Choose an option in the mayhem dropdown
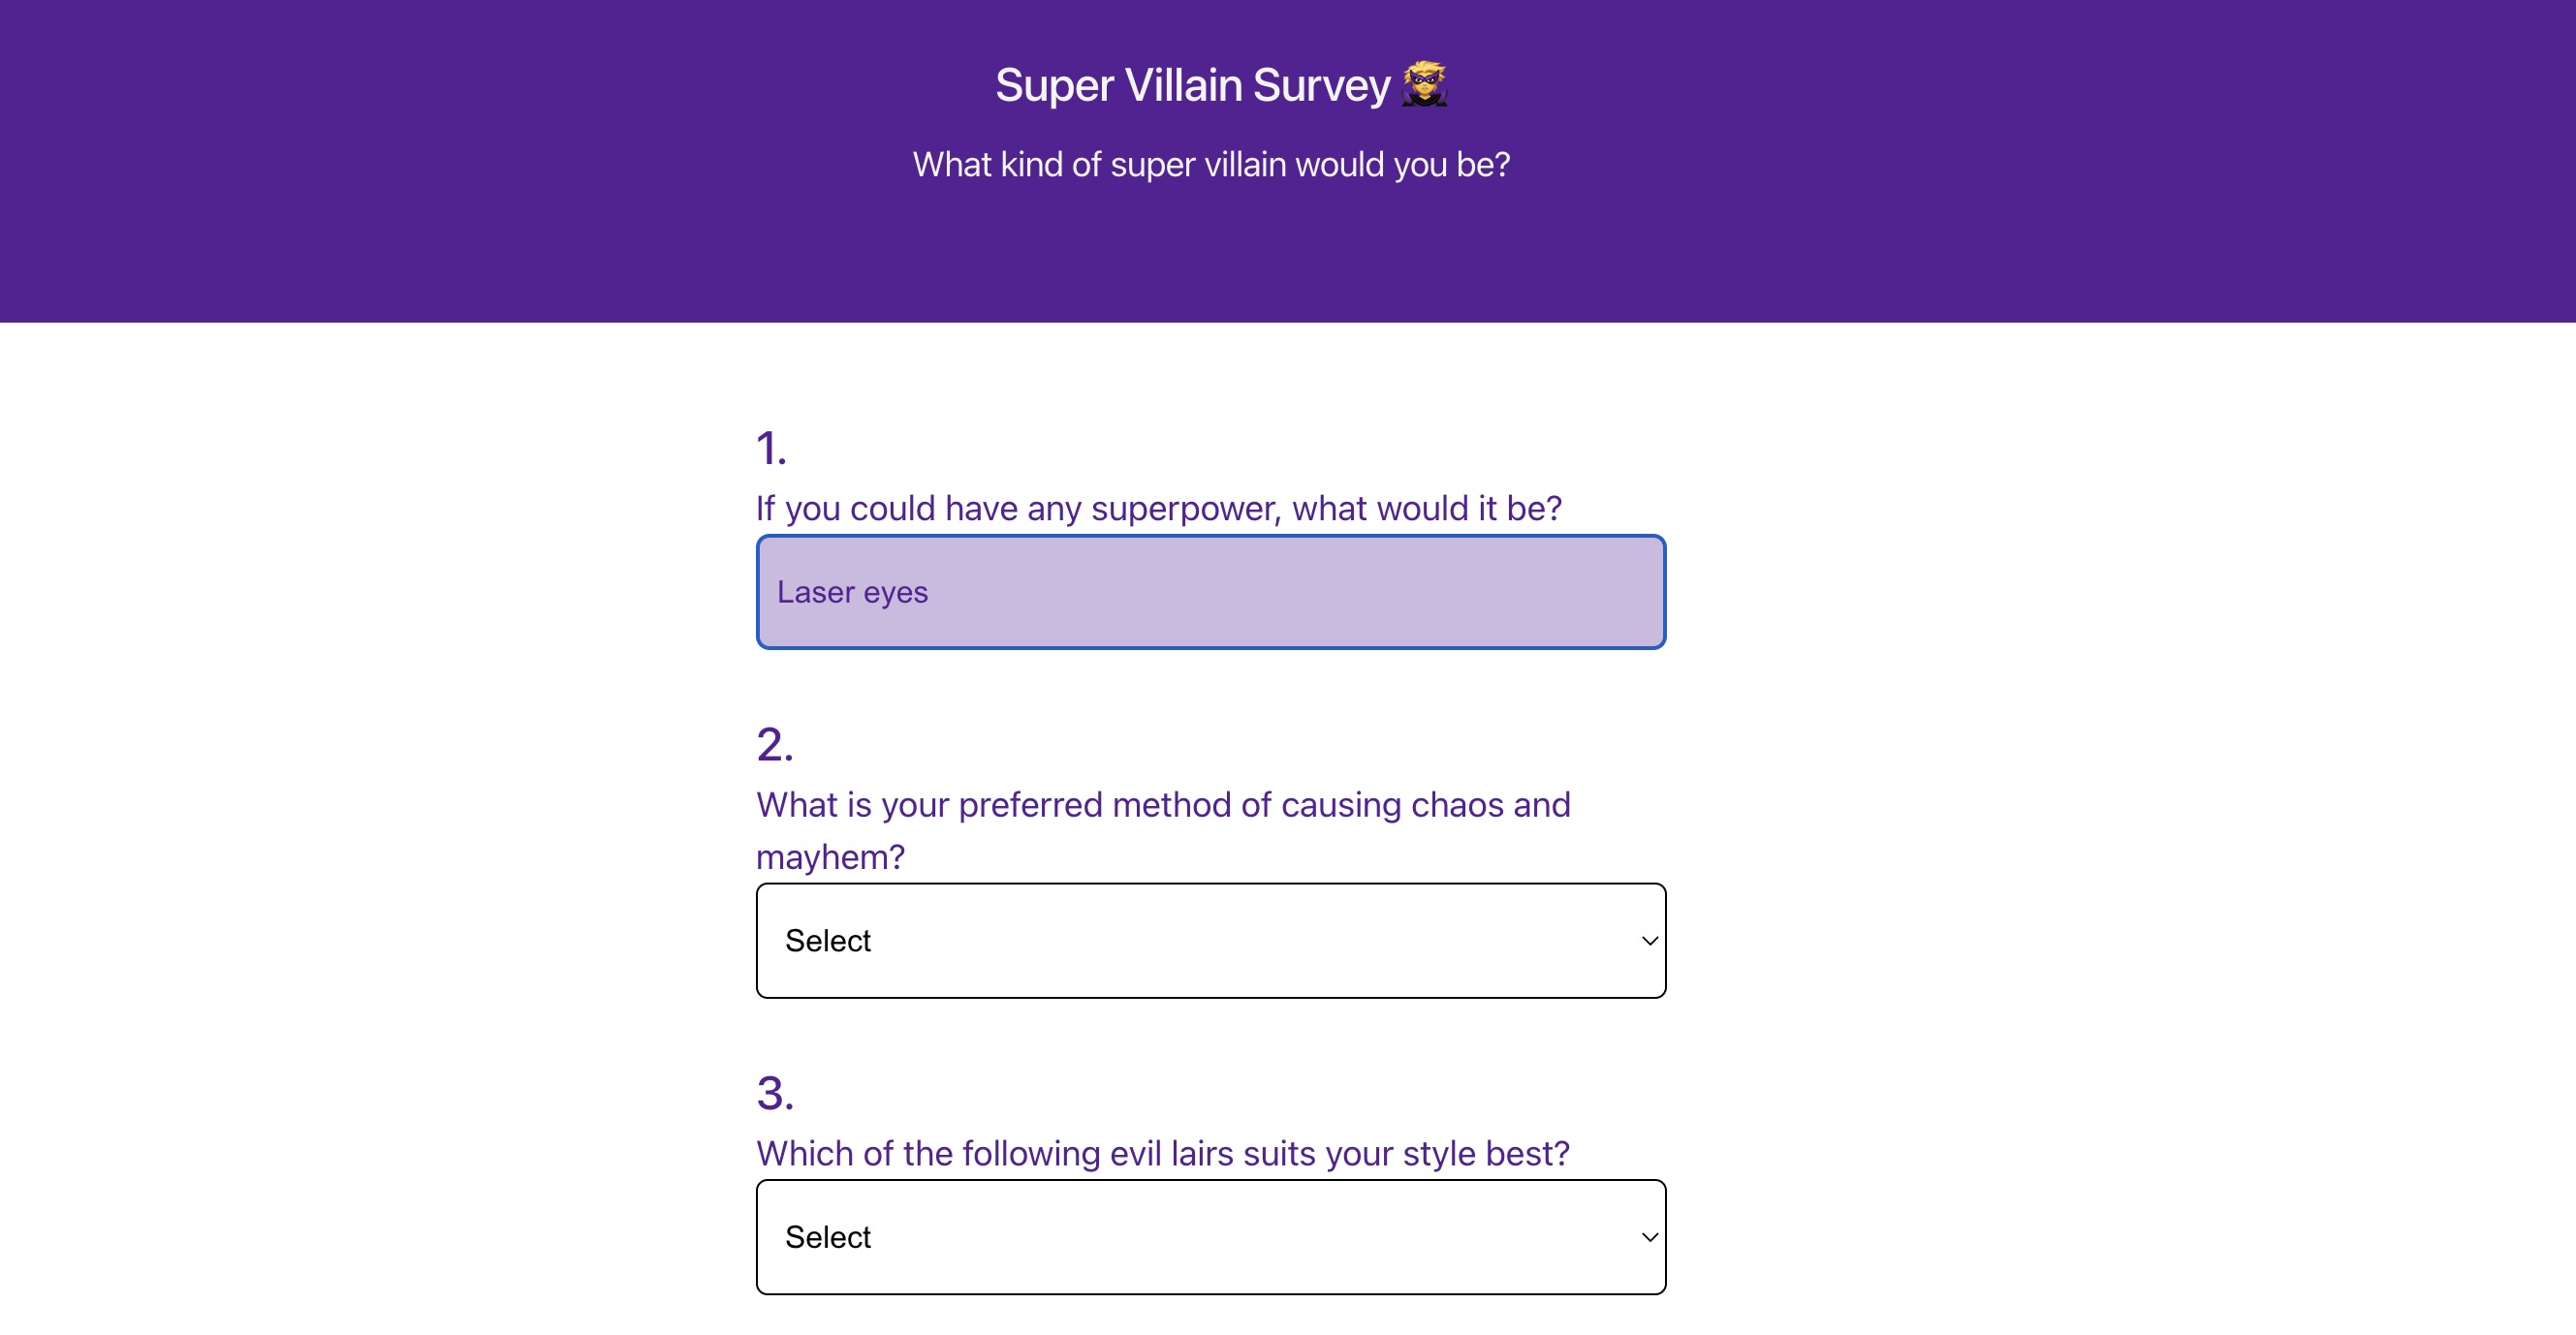The width and height of the screenshot is (2576, 1335). (1210, 940)
